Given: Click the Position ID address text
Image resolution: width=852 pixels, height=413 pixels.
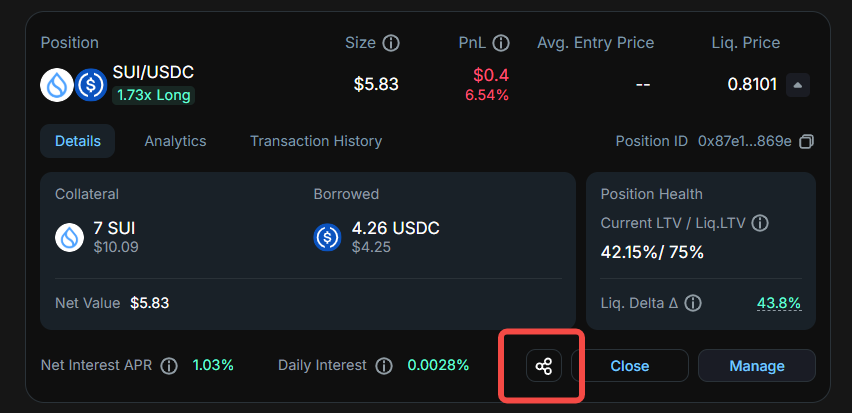Looking at the screenshot, I should pos(744,142).
